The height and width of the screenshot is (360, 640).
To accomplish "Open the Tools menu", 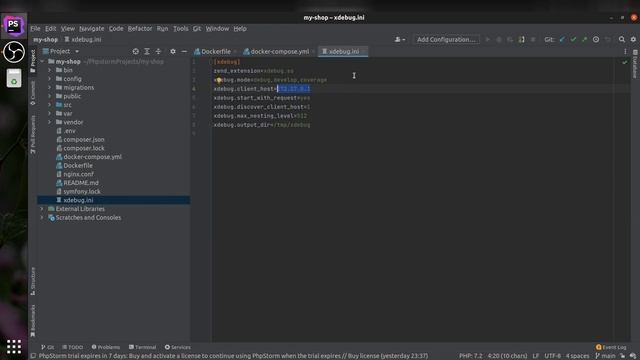I will click(x=180, y=29).
